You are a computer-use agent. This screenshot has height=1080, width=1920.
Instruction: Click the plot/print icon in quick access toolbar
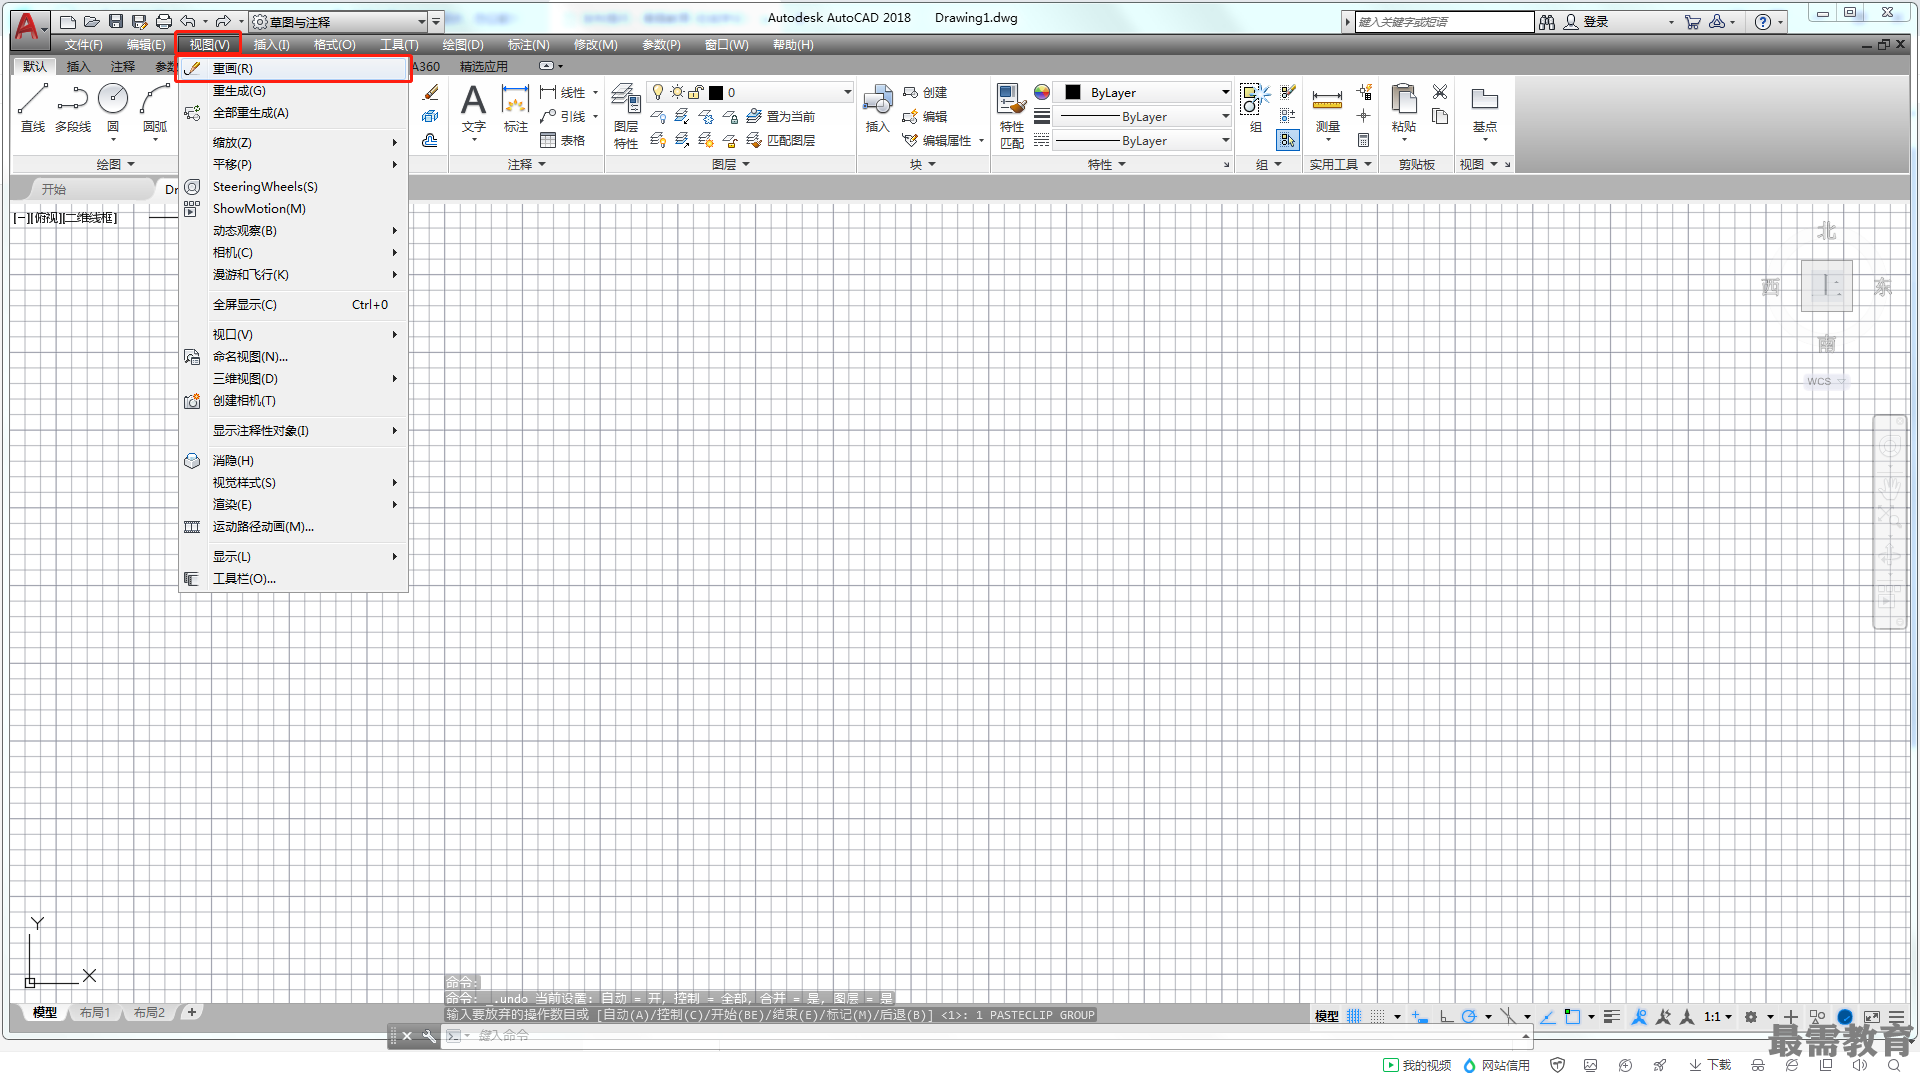coord(164,21)
